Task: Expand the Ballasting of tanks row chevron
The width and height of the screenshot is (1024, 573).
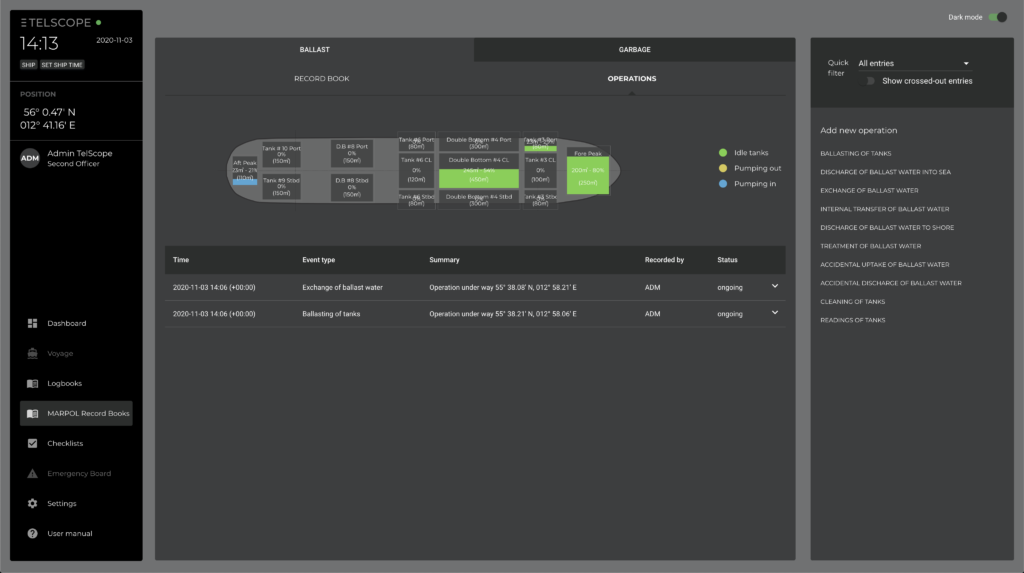Action: (775, 313)
